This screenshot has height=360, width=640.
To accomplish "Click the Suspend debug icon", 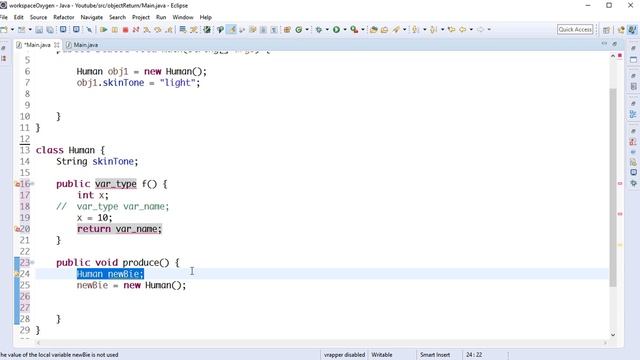I will (x=115, y=29).
